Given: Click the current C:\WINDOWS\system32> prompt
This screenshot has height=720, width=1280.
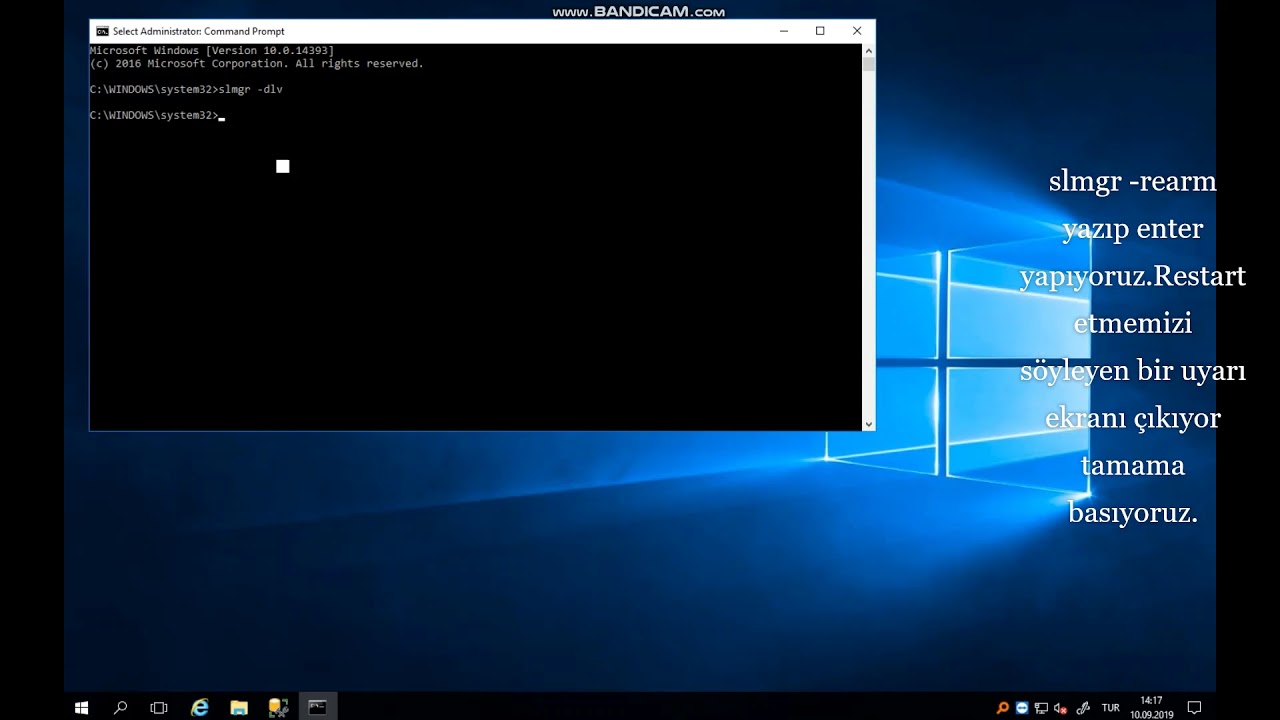Looking at the screenshot, I should [x=154, y=115].
